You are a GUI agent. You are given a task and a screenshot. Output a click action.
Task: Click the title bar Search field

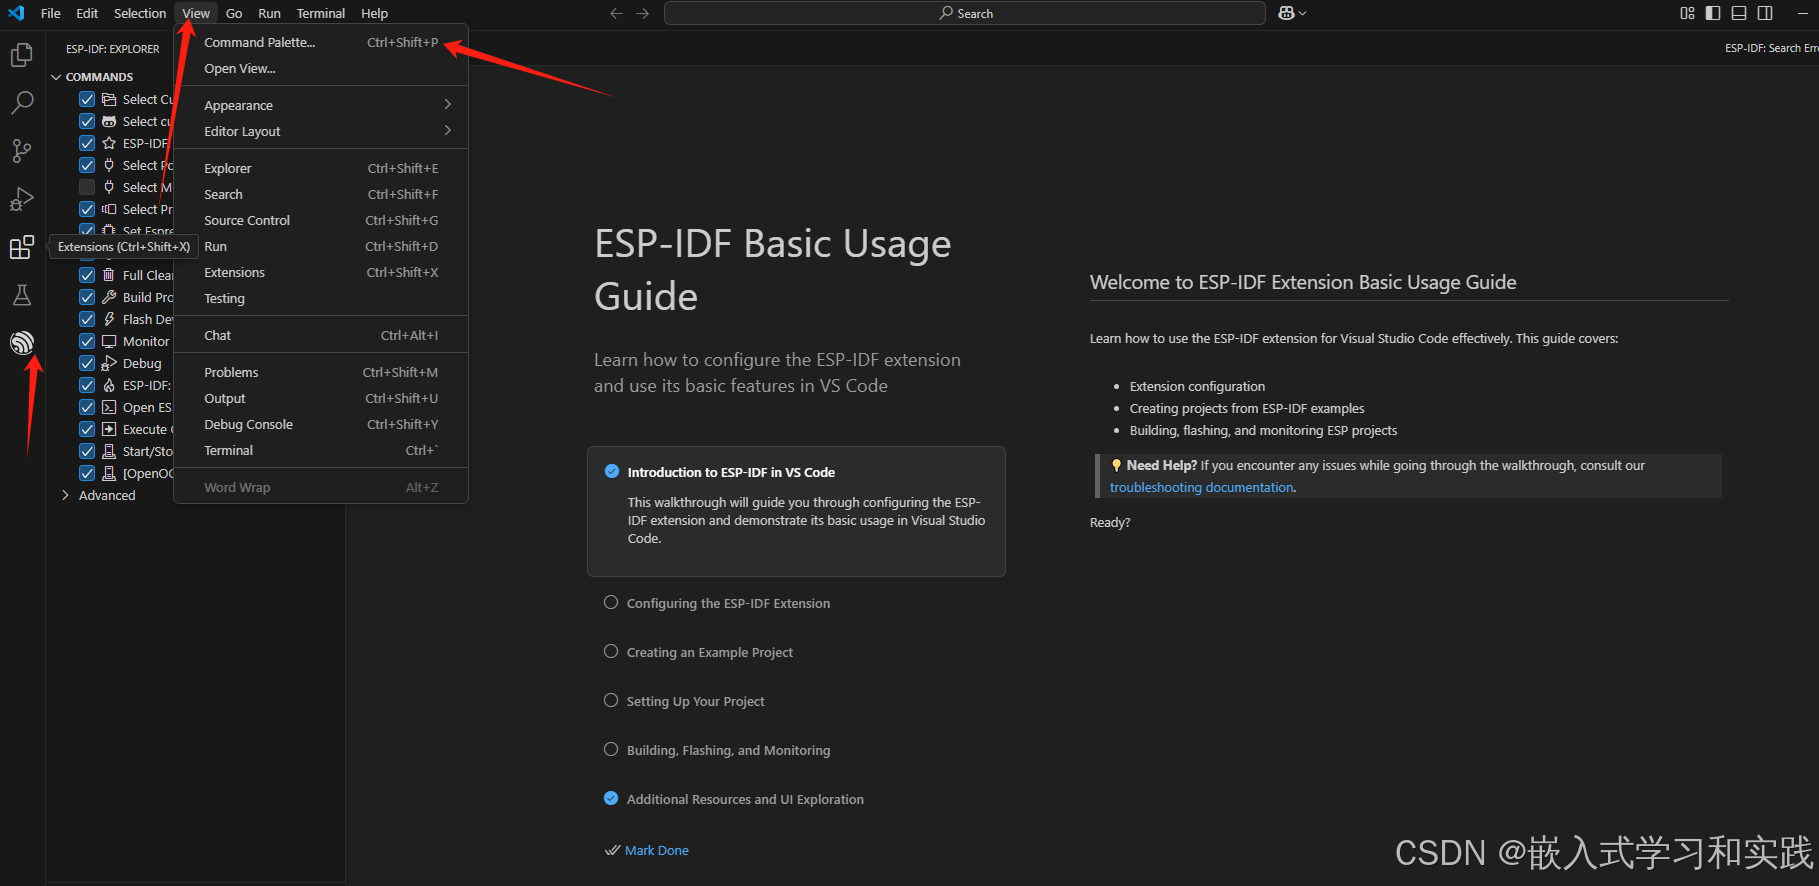pyautogui.click(x=965, y=13)
